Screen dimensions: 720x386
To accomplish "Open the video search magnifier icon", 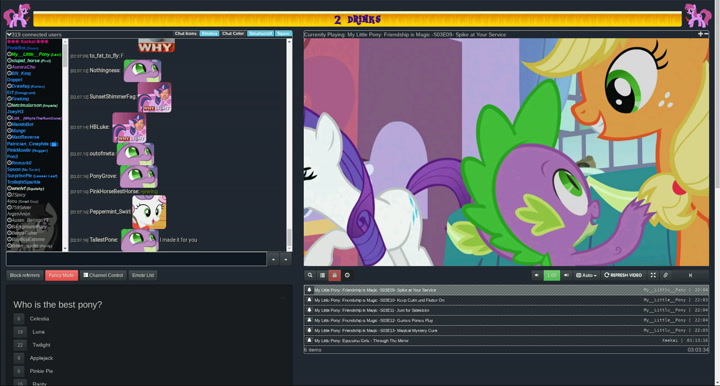I will coord(310,275).
